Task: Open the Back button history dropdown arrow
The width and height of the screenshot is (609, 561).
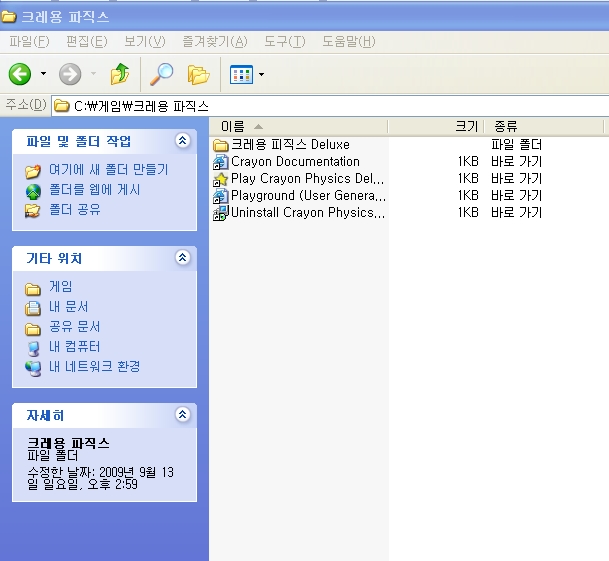Action: [43, 74]
